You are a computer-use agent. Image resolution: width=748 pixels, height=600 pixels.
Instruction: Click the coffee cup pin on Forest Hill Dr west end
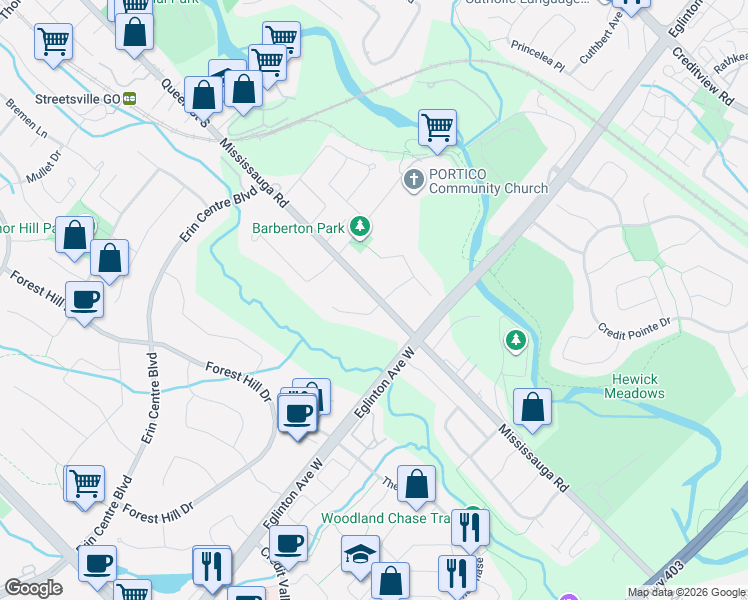pos(84,301)
